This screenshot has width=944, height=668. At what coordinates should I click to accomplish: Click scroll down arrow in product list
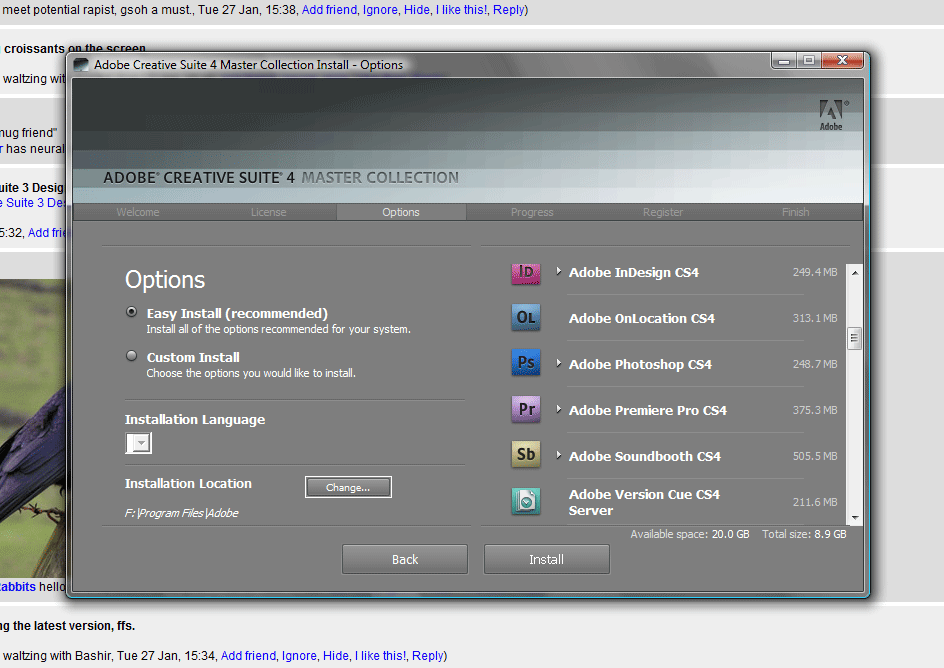coord(854,517)
